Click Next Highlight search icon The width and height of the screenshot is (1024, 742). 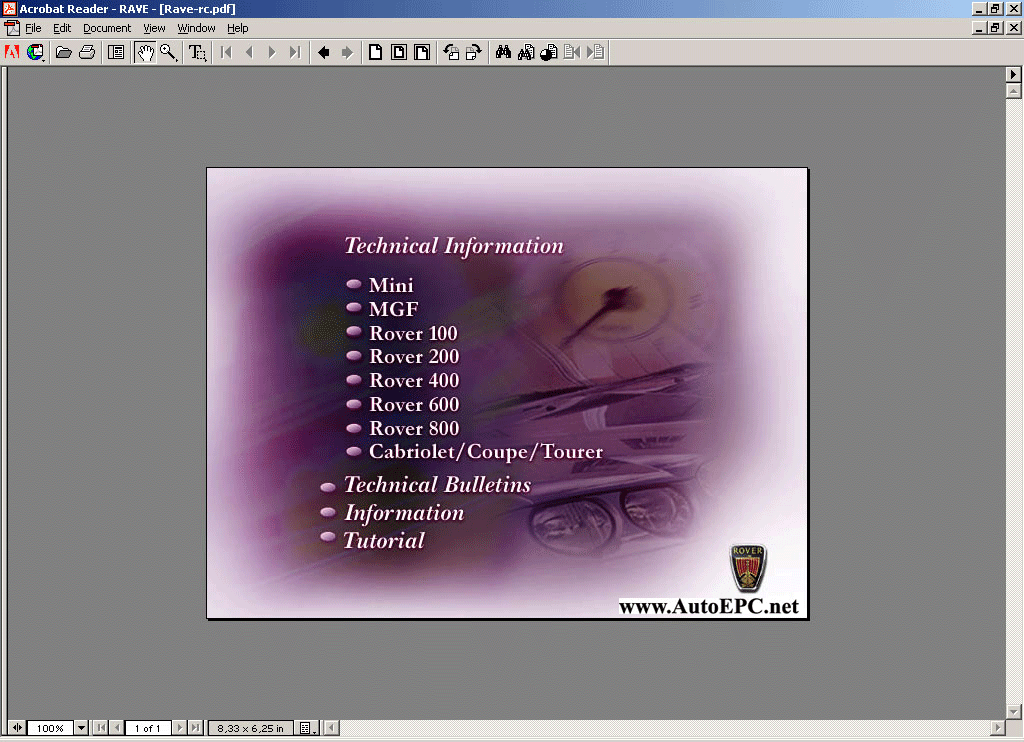coord(596,52)
